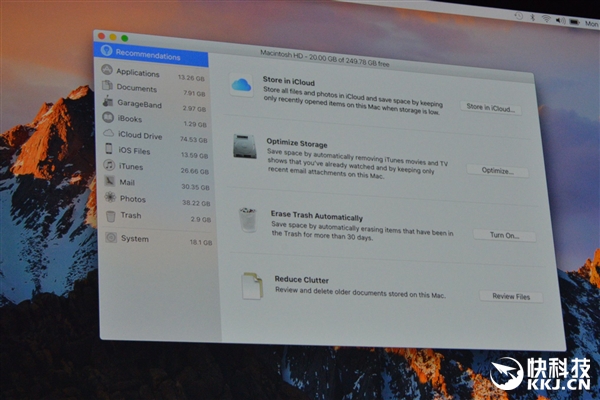Click the Macintosh HD window title text
The width and height of the screenshot is (600, 400).
click(x=324, y=59)
